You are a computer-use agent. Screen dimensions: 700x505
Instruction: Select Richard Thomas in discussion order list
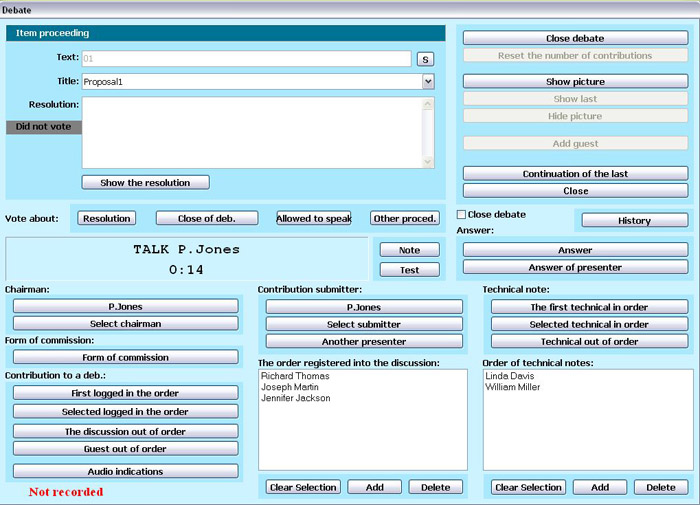(x=290, y=377)
